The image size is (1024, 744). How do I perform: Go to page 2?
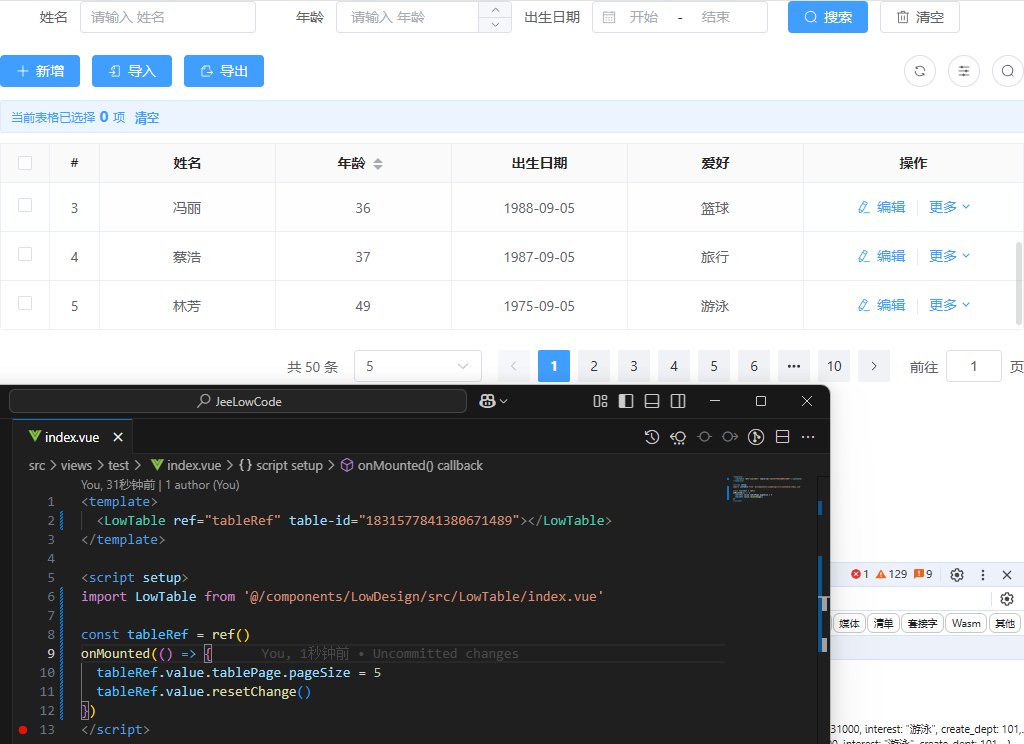click(594, 366)
